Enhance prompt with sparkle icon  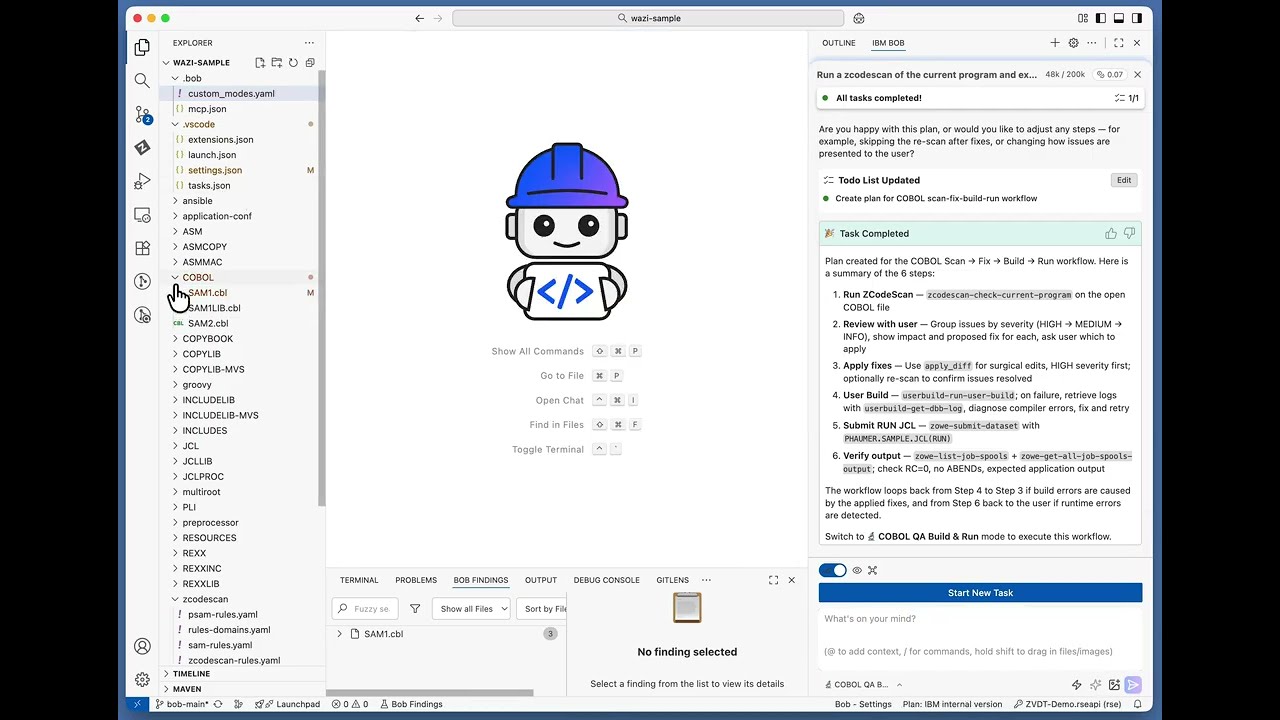tap(1095, 685)
